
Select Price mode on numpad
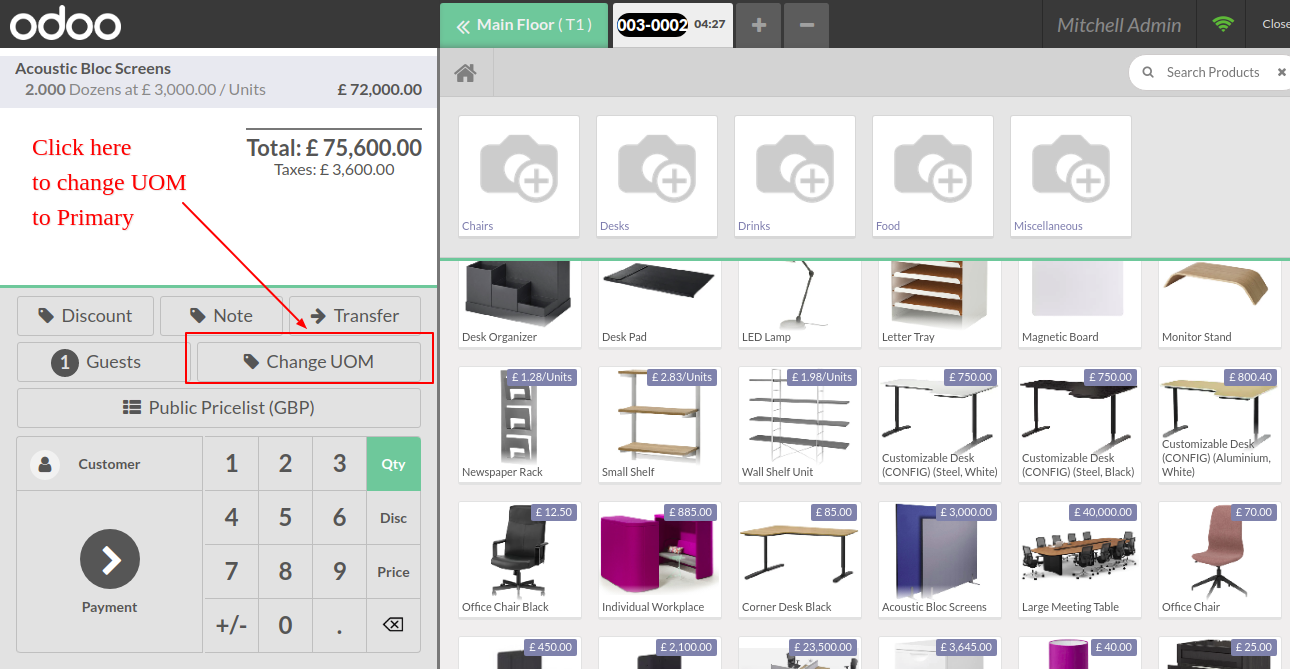point(394,572)
